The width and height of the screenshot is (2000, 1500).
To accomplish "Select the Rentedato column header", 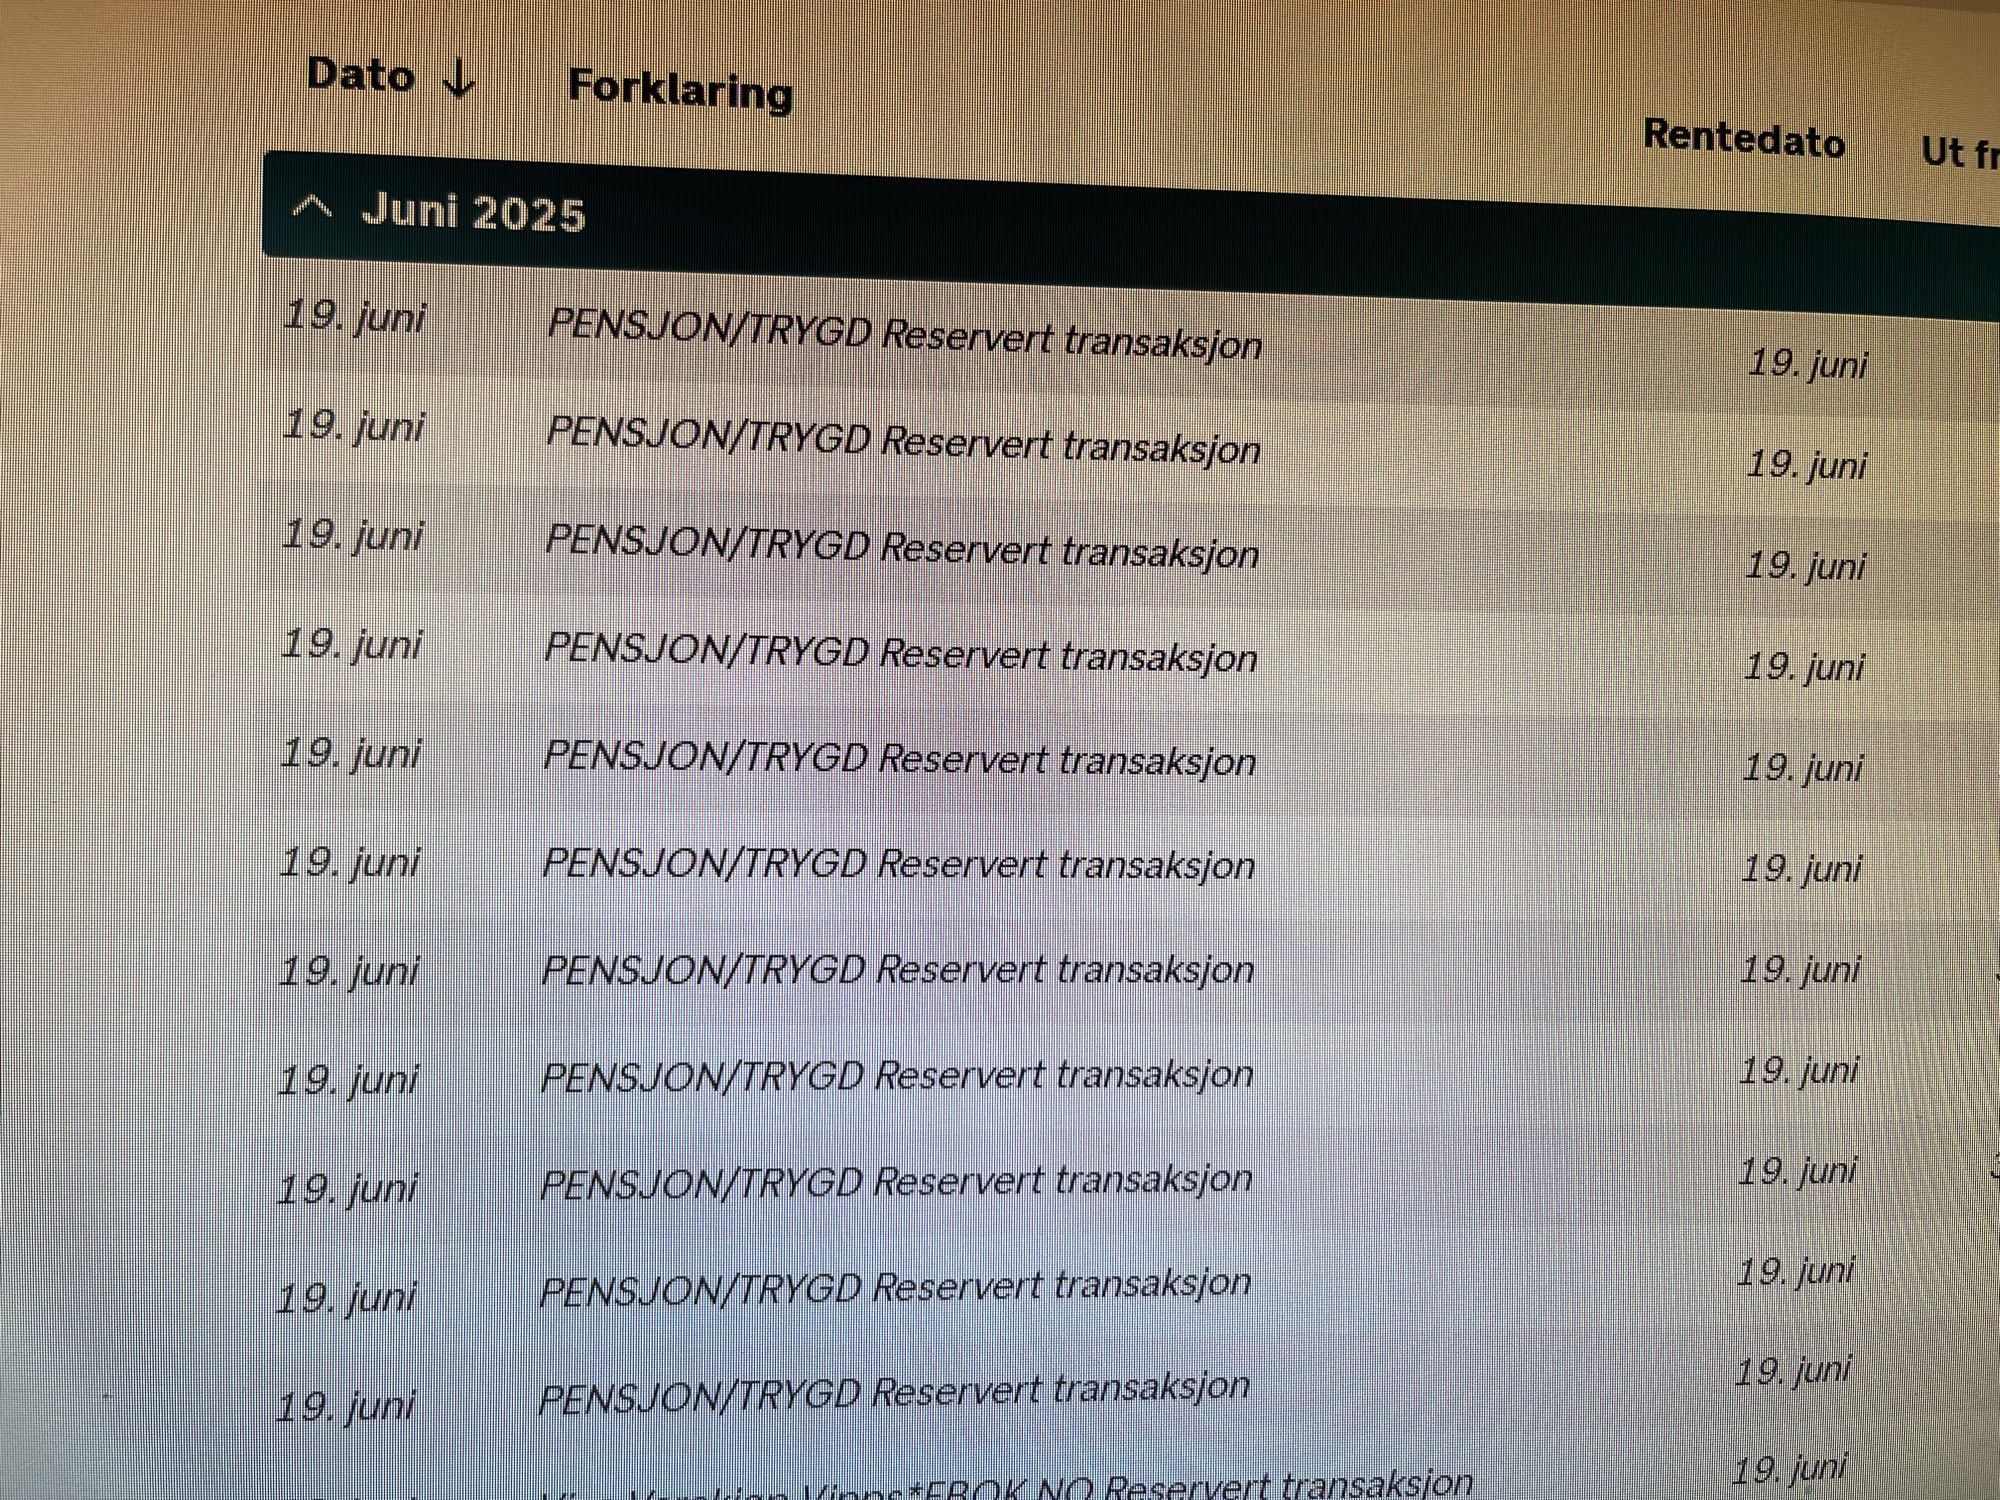I will point(1744,138).
